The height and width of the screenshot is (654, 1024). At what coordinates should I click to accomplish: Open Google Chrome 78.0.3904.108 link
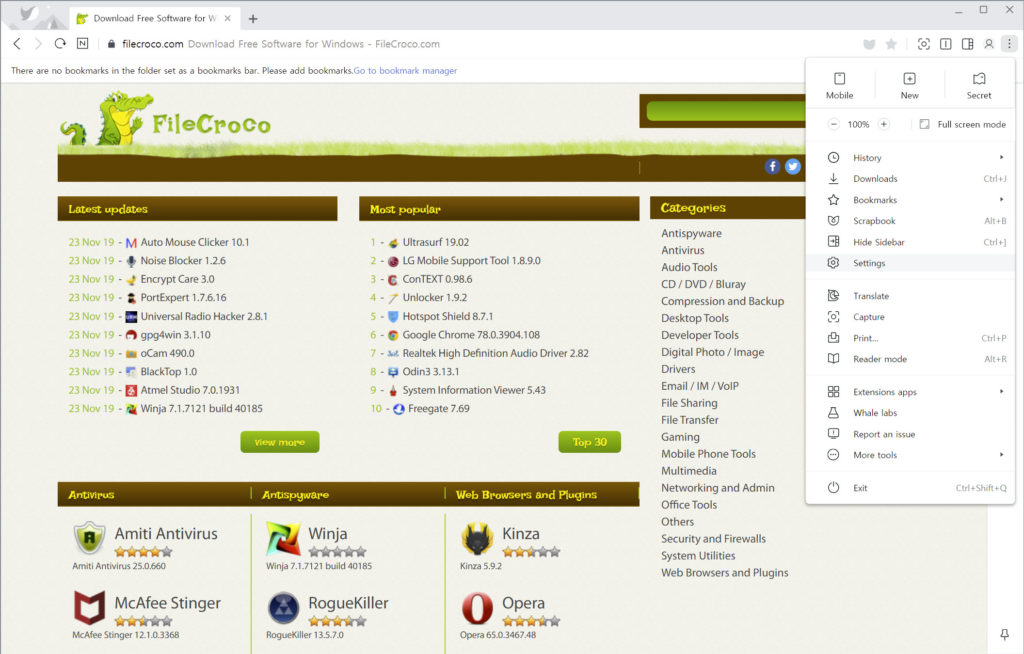[471, 335]
